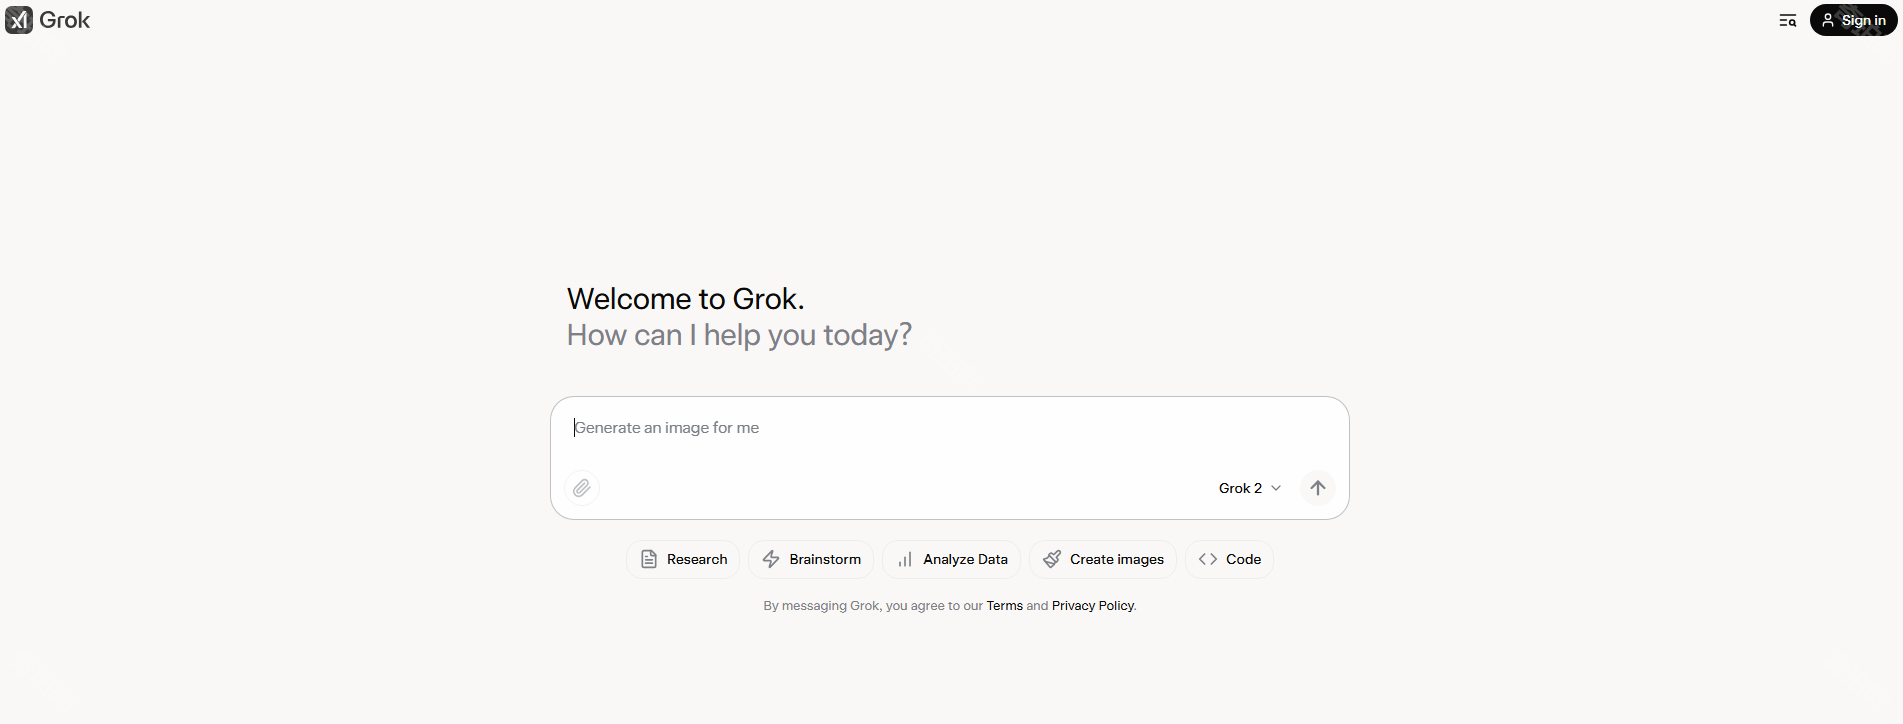This screenshot has width=1903, height=724.
Task: Click the document icon in Research chip
Action: click(x=649, y=559)
